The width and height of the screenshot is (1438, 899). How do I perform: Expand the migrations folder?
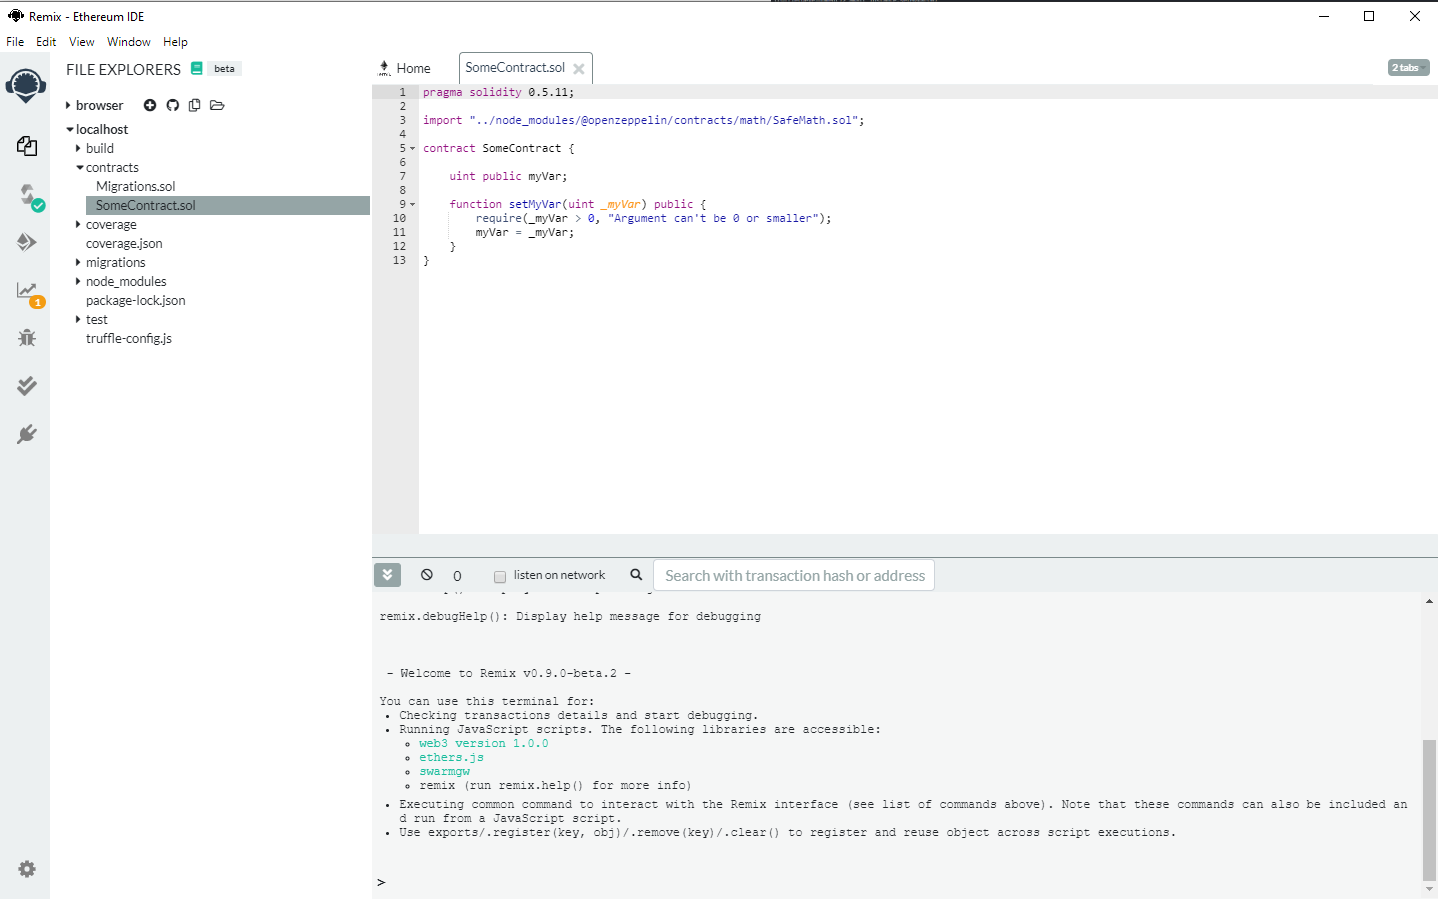[78, 262]
